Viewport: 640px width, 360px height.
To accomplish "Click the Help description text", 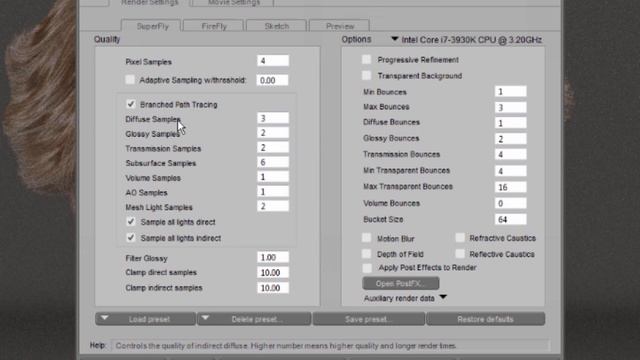I will tap(286, 346).
